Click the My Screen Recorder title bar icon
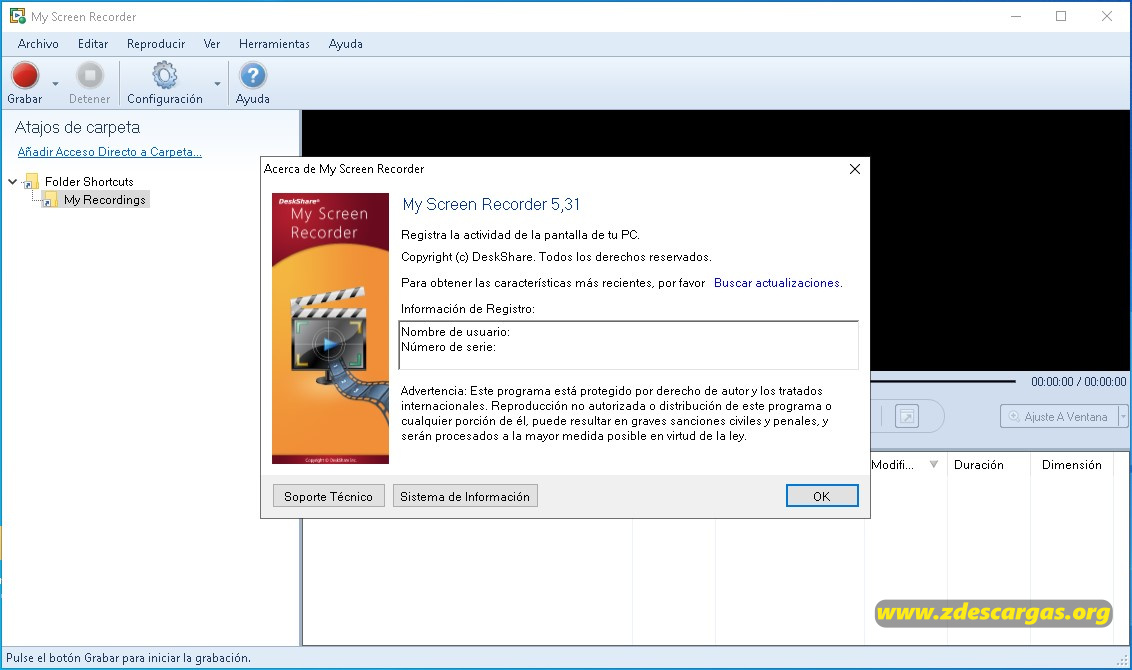The image size is (1132, 670). pyautogui.click(x=17, y=16)
